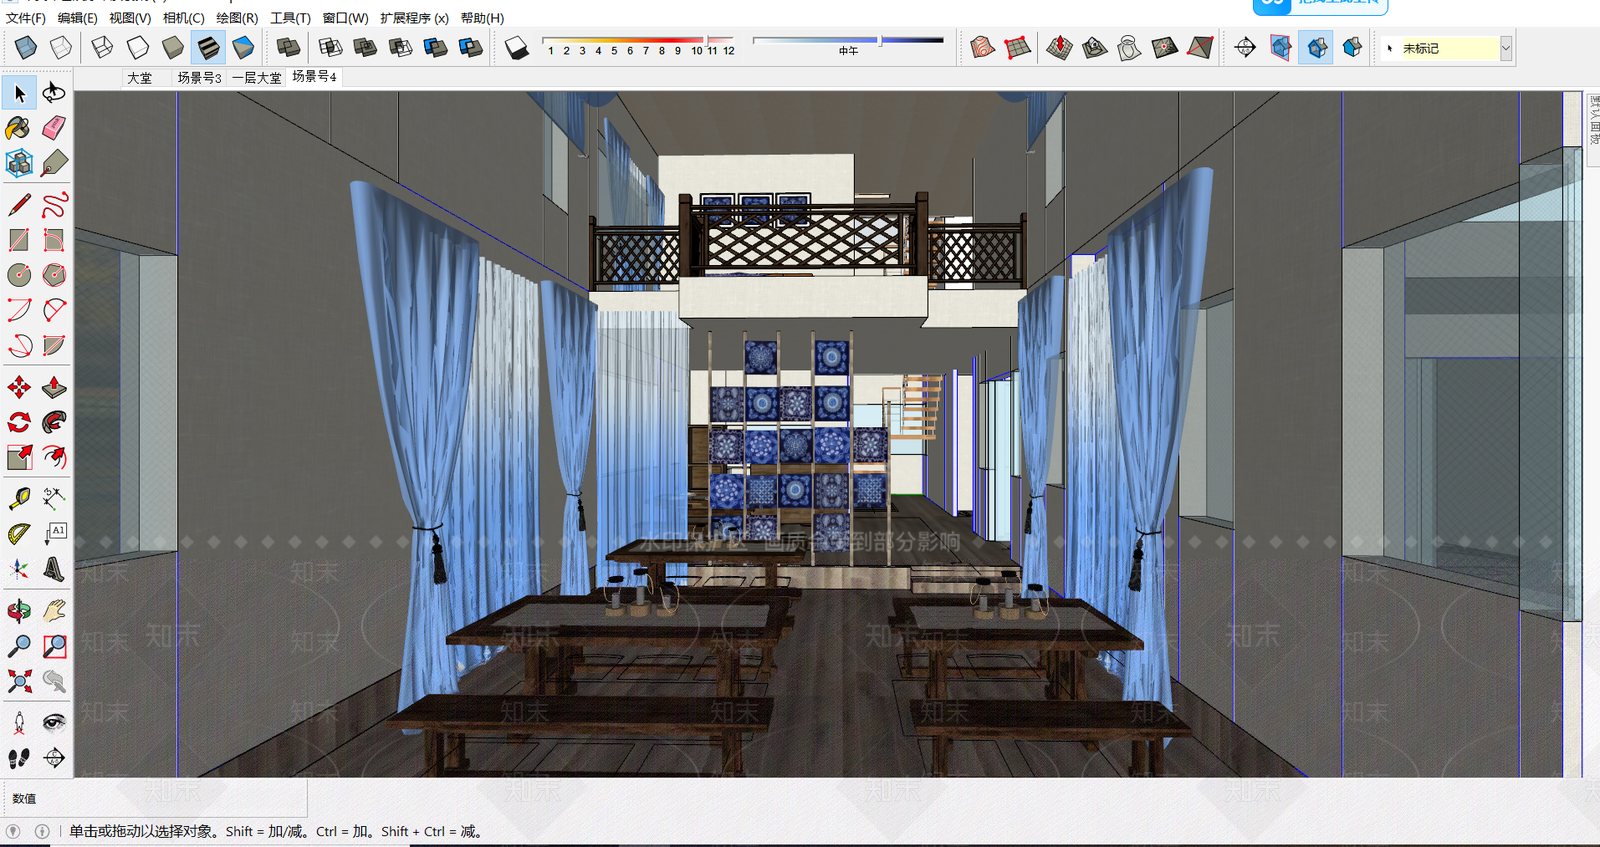Screen dimensions: 1600x847
Task: Choose the Scale tool
Action: point(19,457)
